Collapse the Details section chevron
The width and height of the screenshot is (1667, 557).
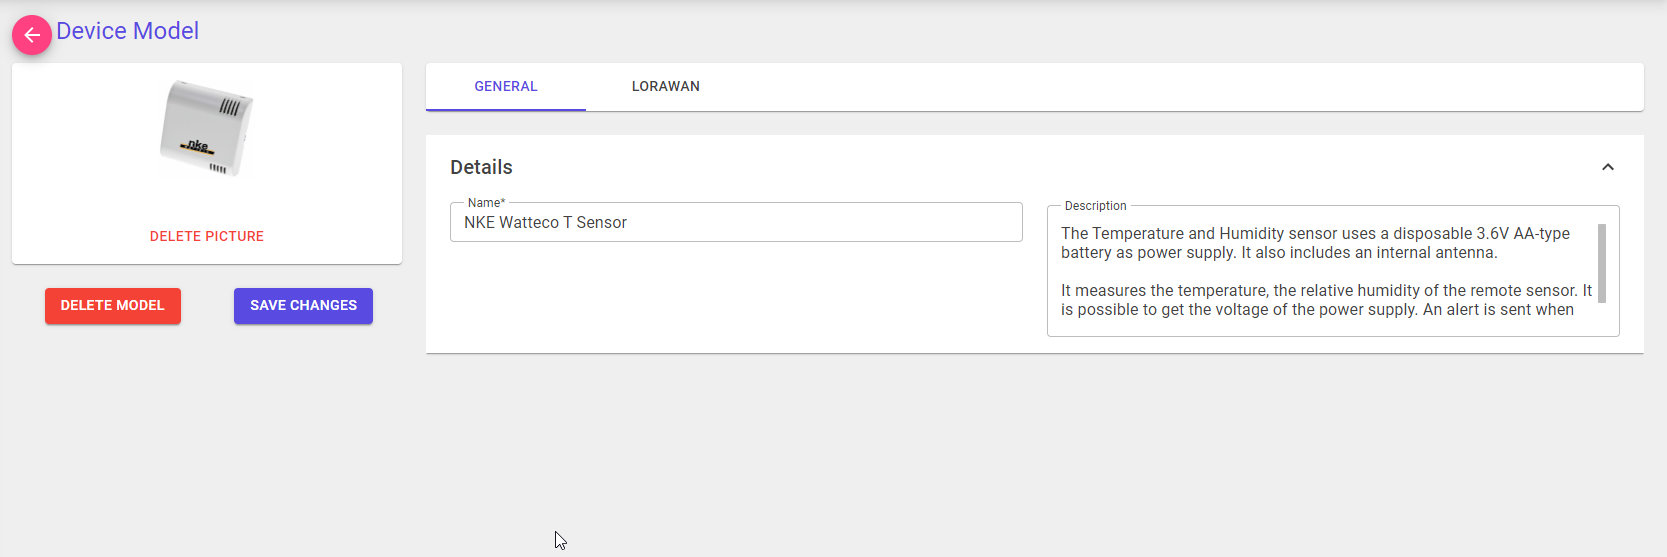(x=1608, y=167)
